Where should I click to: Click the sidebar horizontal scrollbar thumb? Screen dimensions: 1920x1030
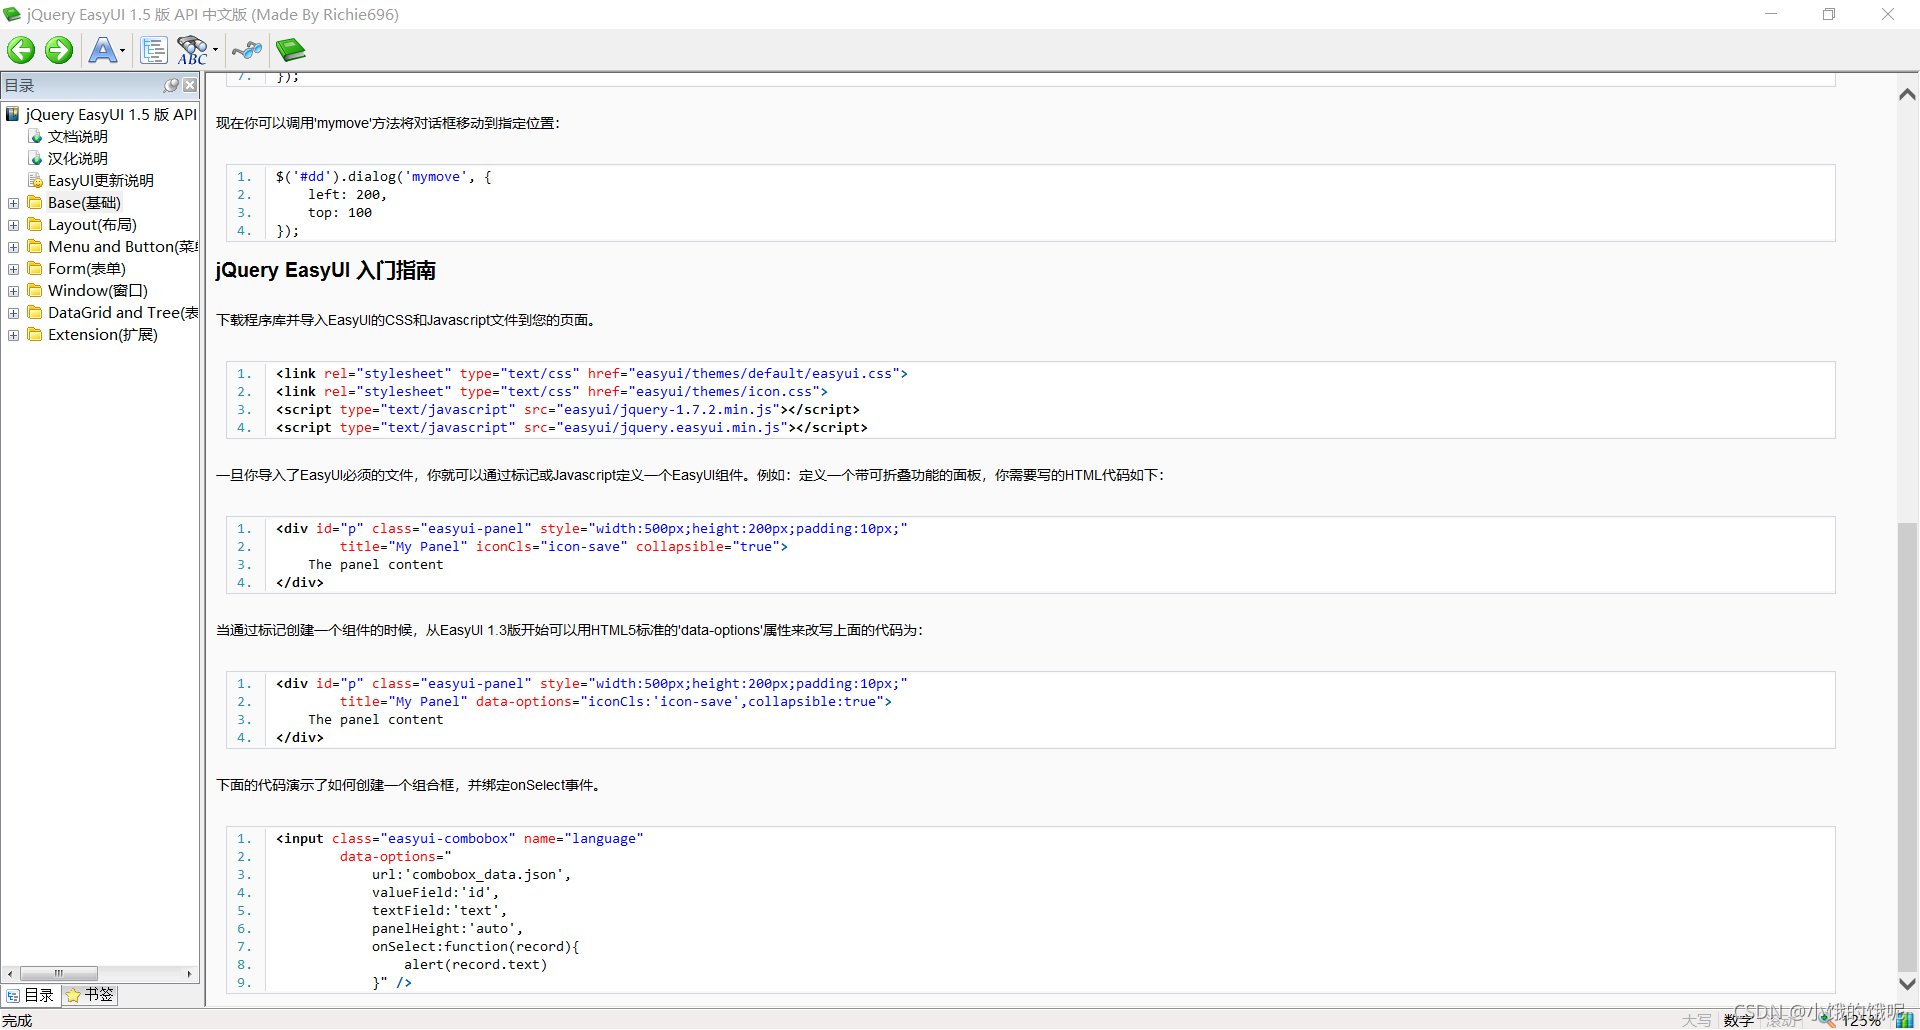(59, 974)
